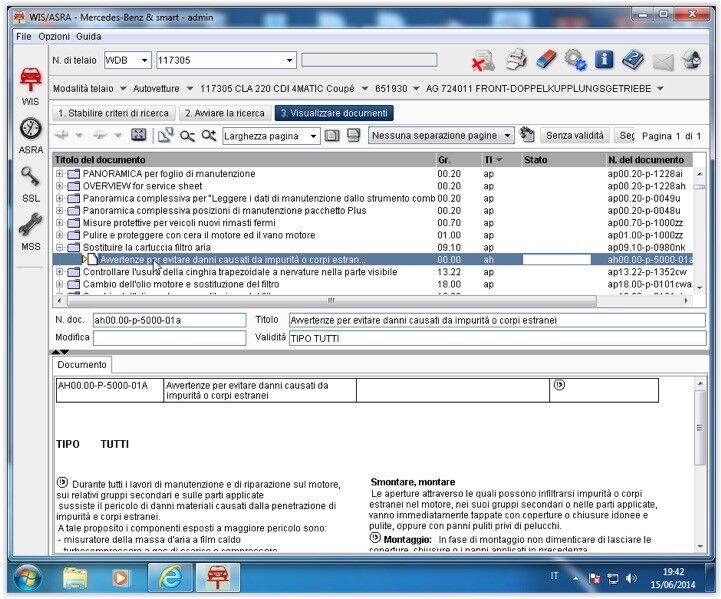Open the WIS module in the sidebar
Image resolution: width=721 pixels, height=599 pixels.
coord(30,86)
